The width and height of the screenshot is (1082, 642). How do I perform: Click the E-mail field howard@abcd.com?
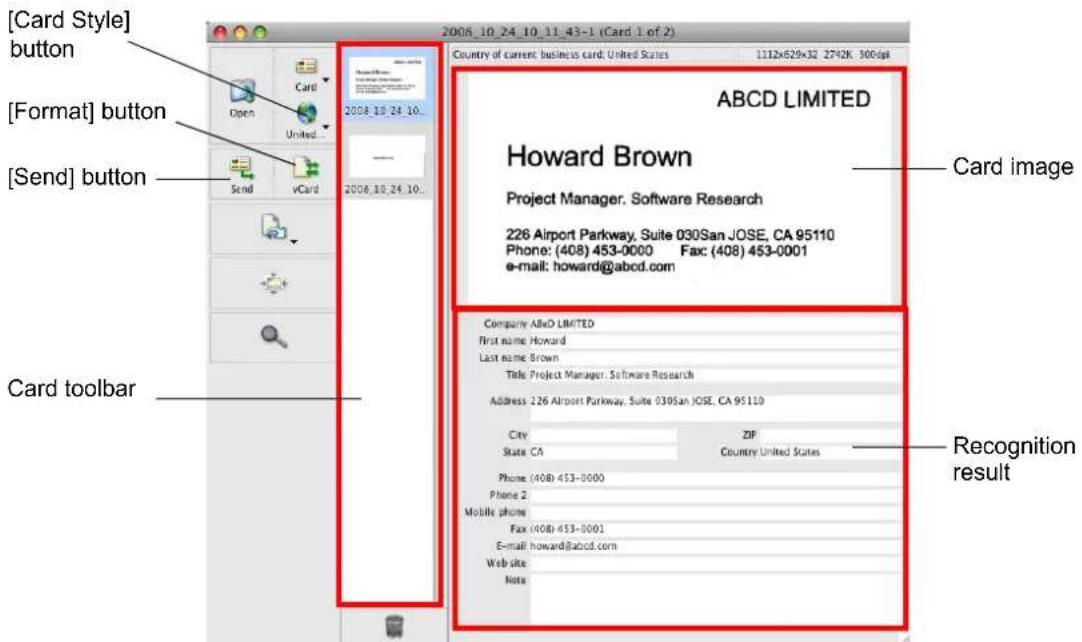pyautogui.click(x=715, y=546)
